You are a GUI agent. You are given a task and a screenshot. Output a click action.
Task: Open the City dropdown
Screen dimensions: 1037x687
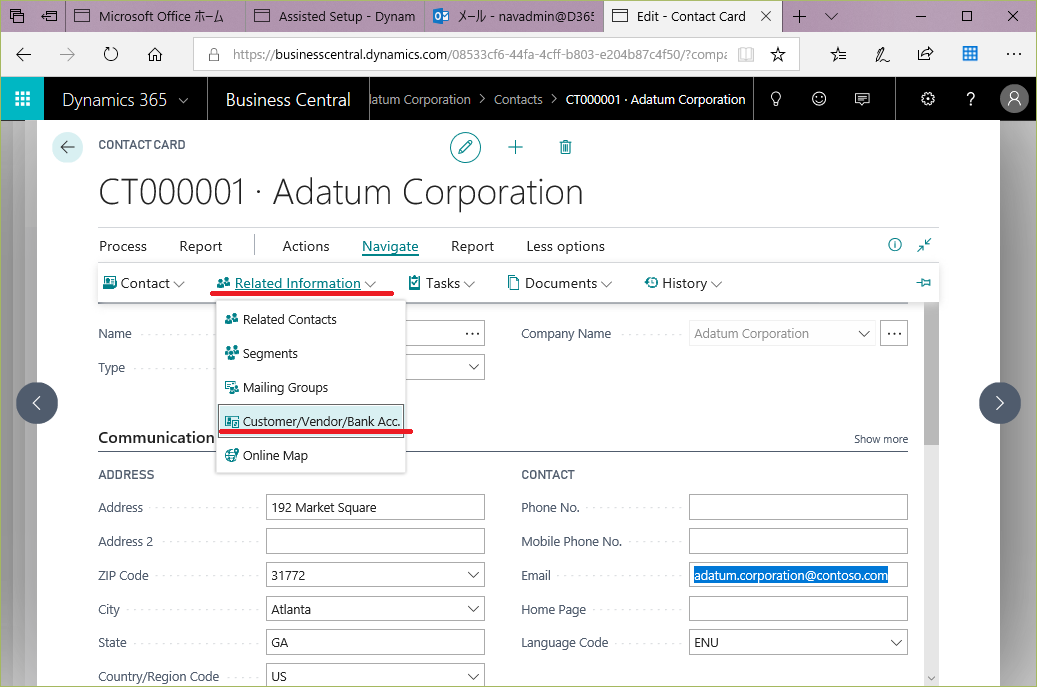tap(474, 609)
